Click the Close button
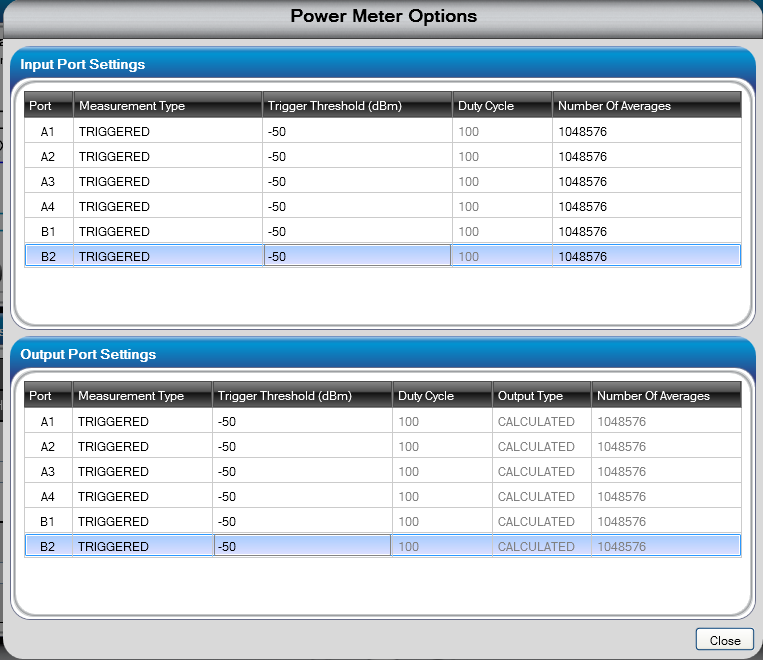Screen dimensions: 763x660 725,640
